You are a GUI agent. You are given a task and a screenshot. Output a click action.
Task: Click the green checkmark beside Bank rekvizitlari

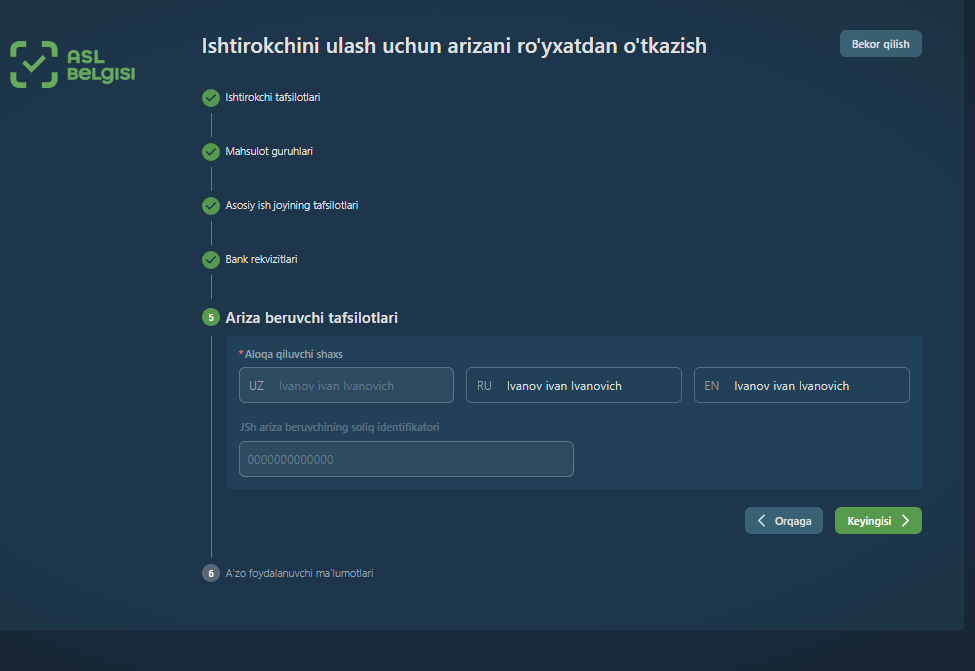click(x=211, y=259)
